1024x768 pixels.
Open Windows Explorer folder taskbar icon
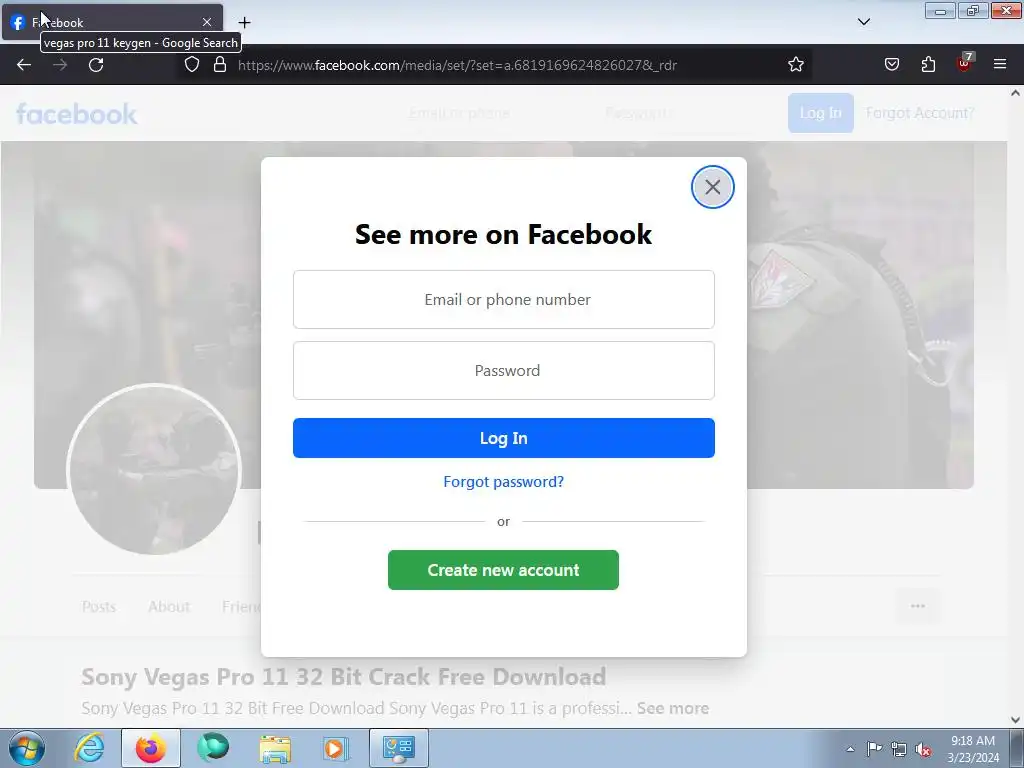(275, 748)
